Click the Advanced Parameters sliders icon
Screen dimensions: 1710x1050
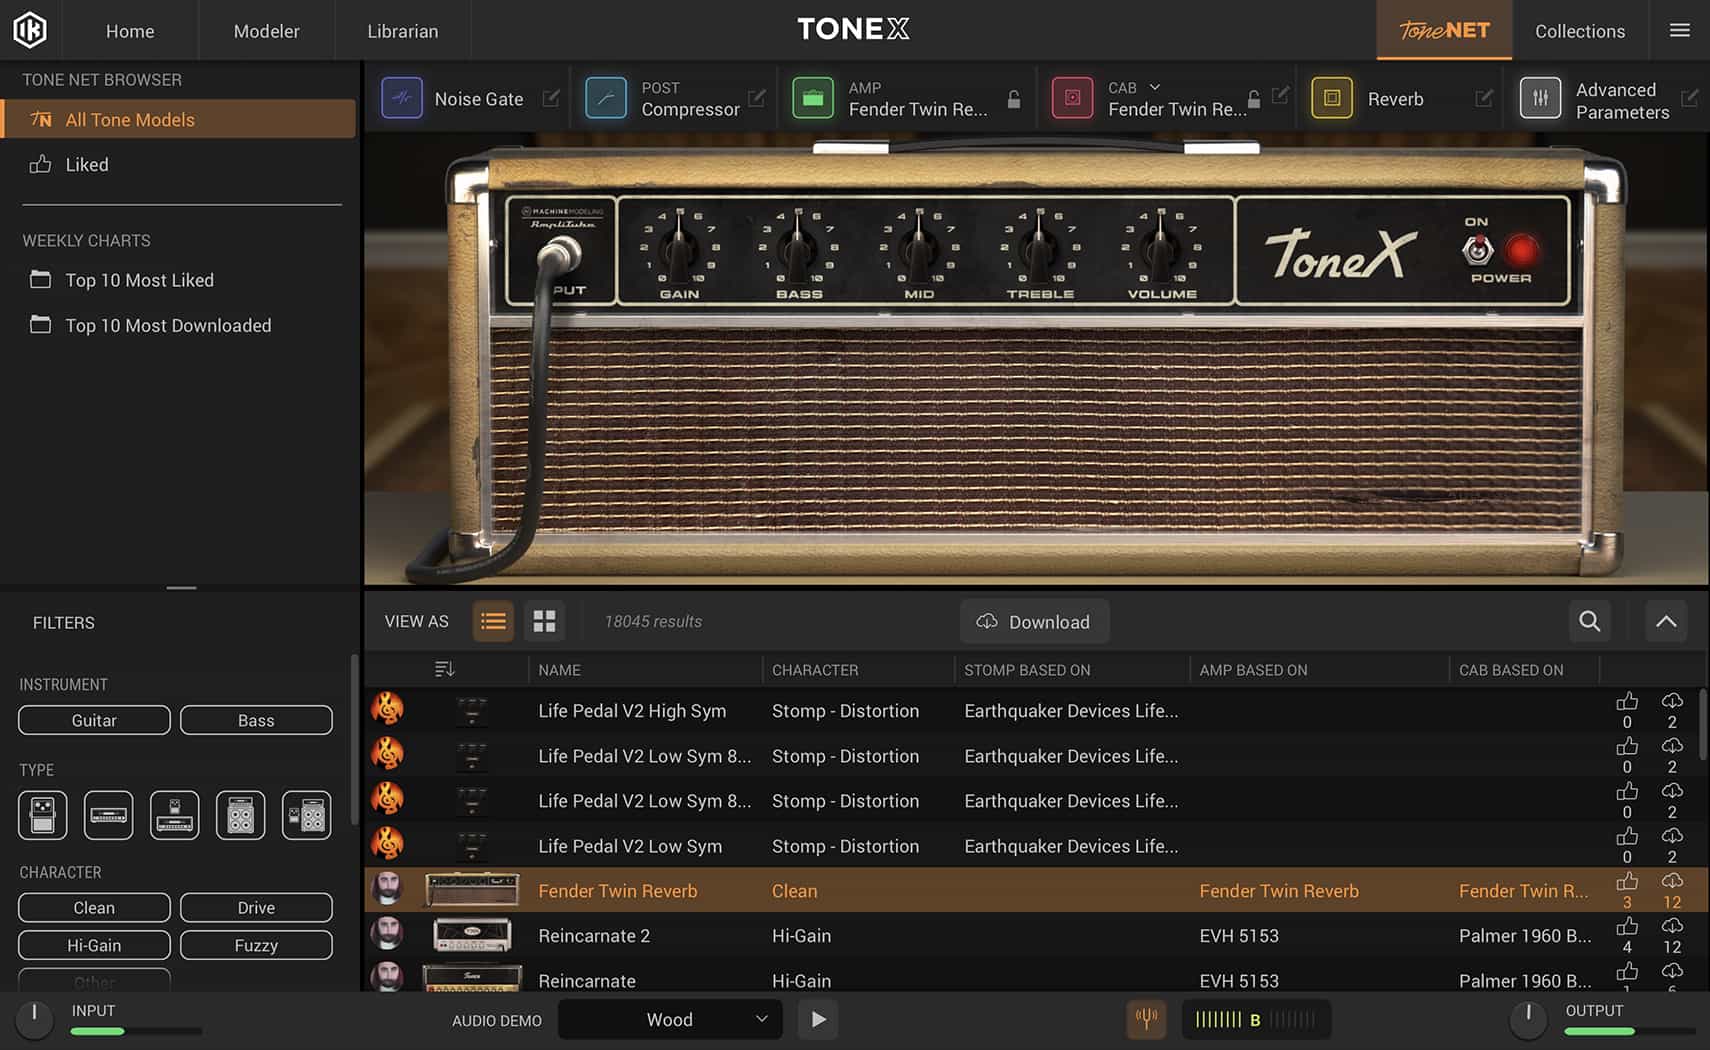pos(1540,98)
